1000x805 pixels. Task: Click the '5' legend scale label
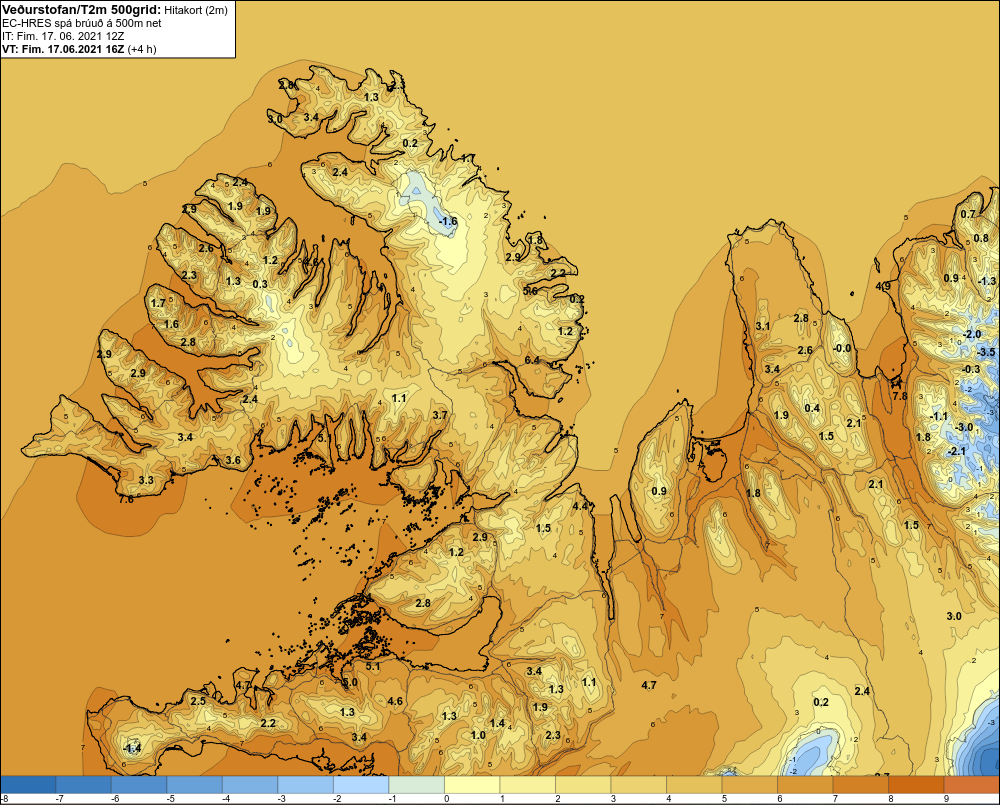point(724,799)
